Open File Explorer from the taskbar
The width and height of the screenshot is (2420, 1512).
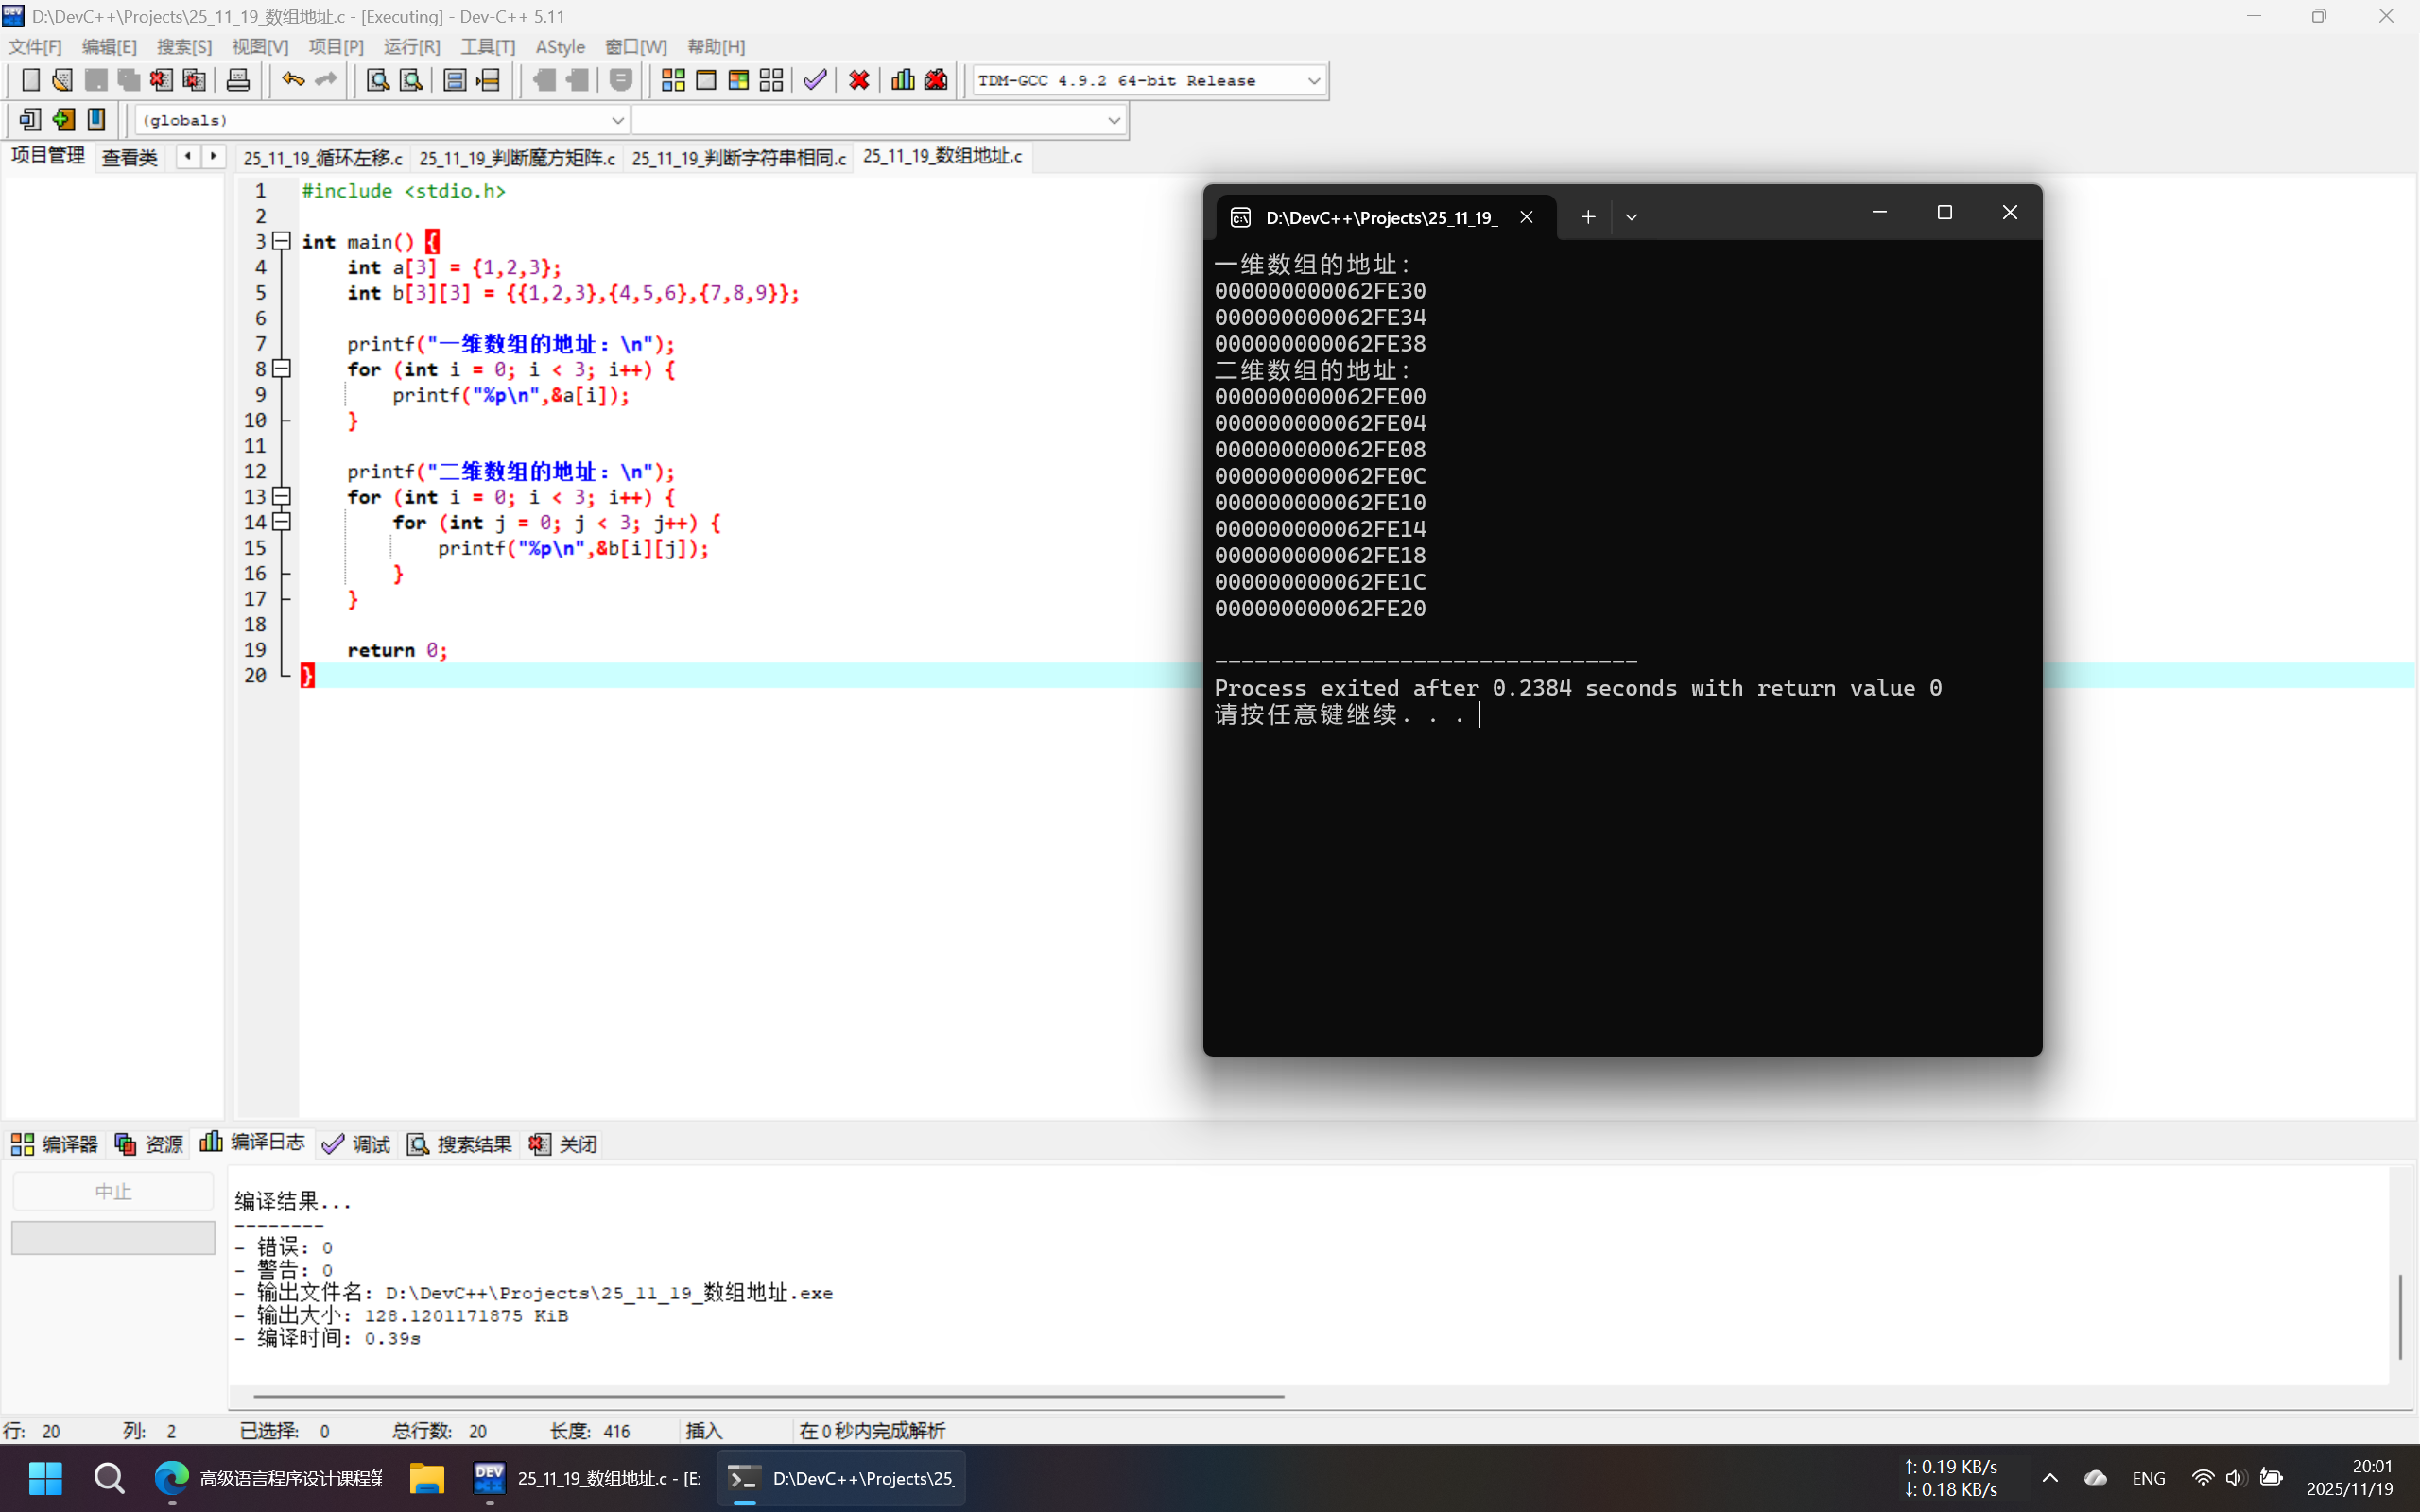[427, 1478]
